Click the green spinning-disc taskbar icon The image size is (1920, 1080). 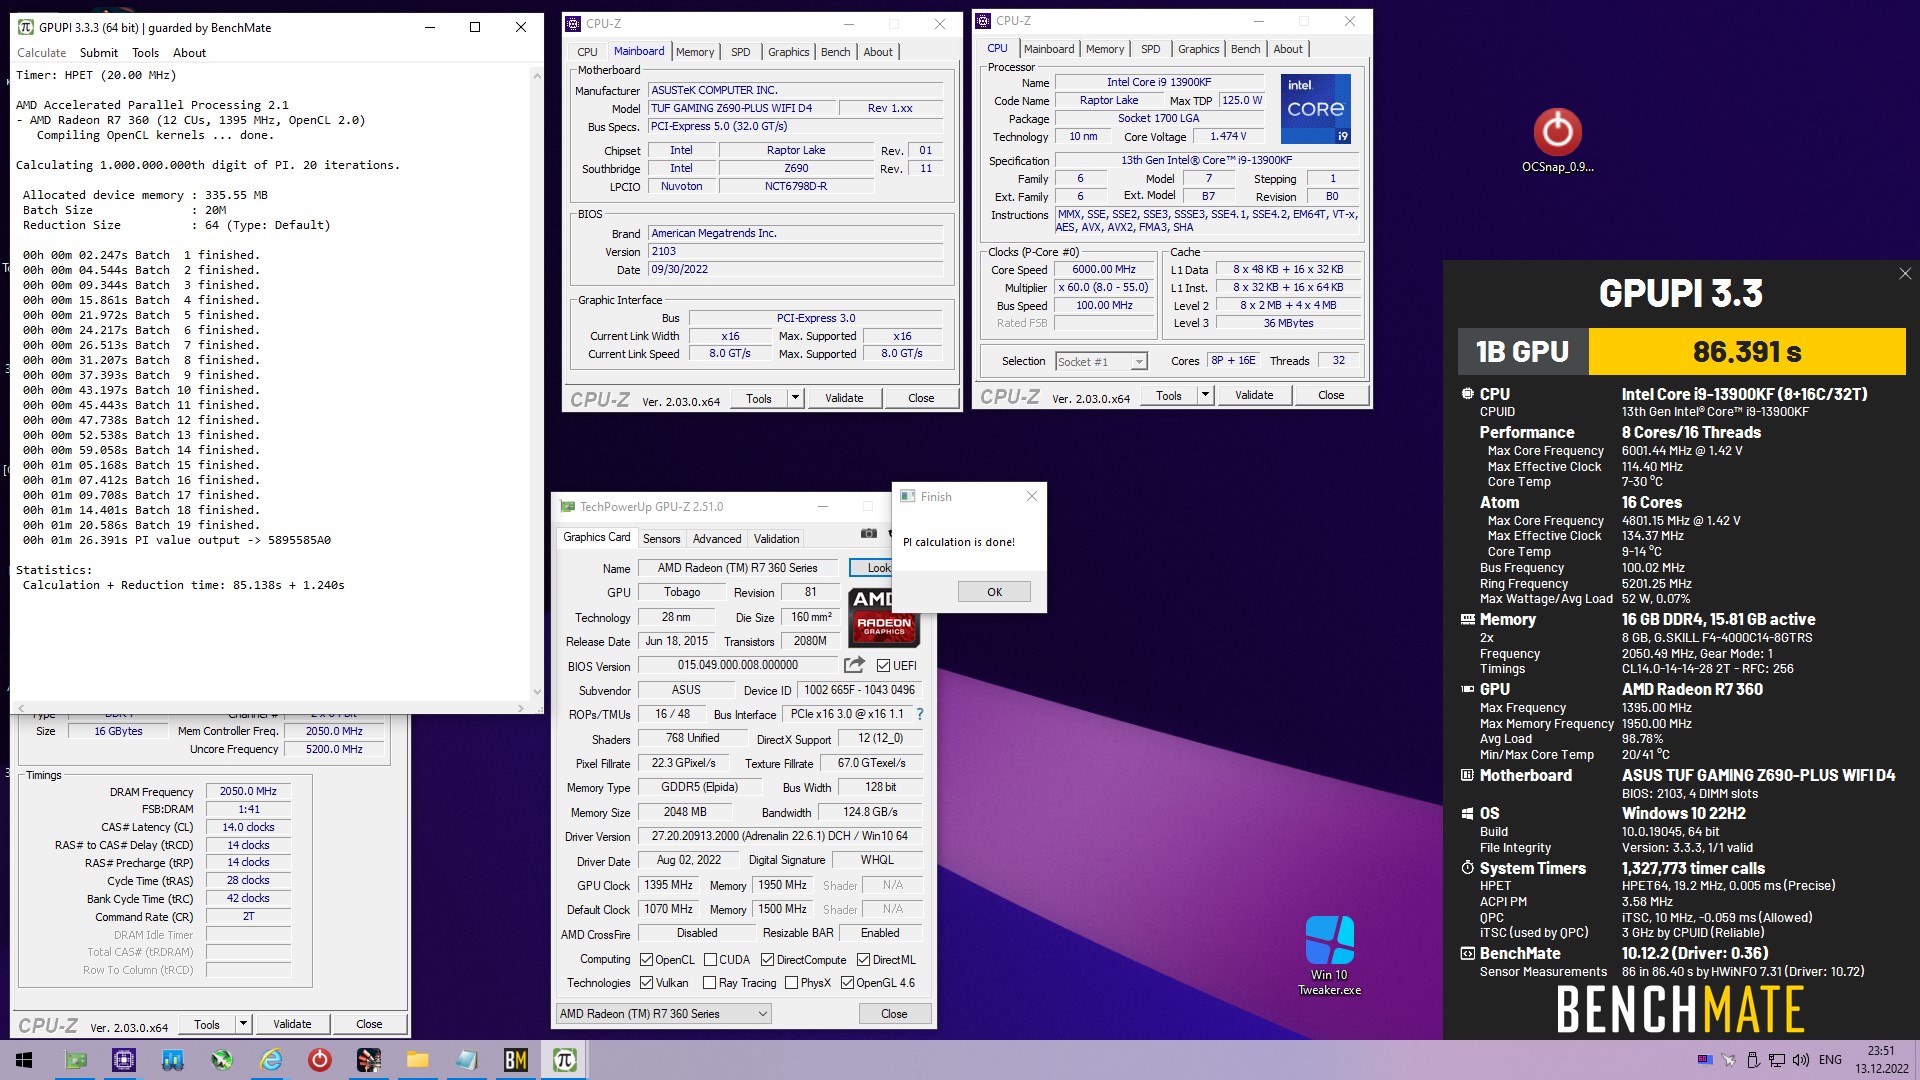[222, 1060]
